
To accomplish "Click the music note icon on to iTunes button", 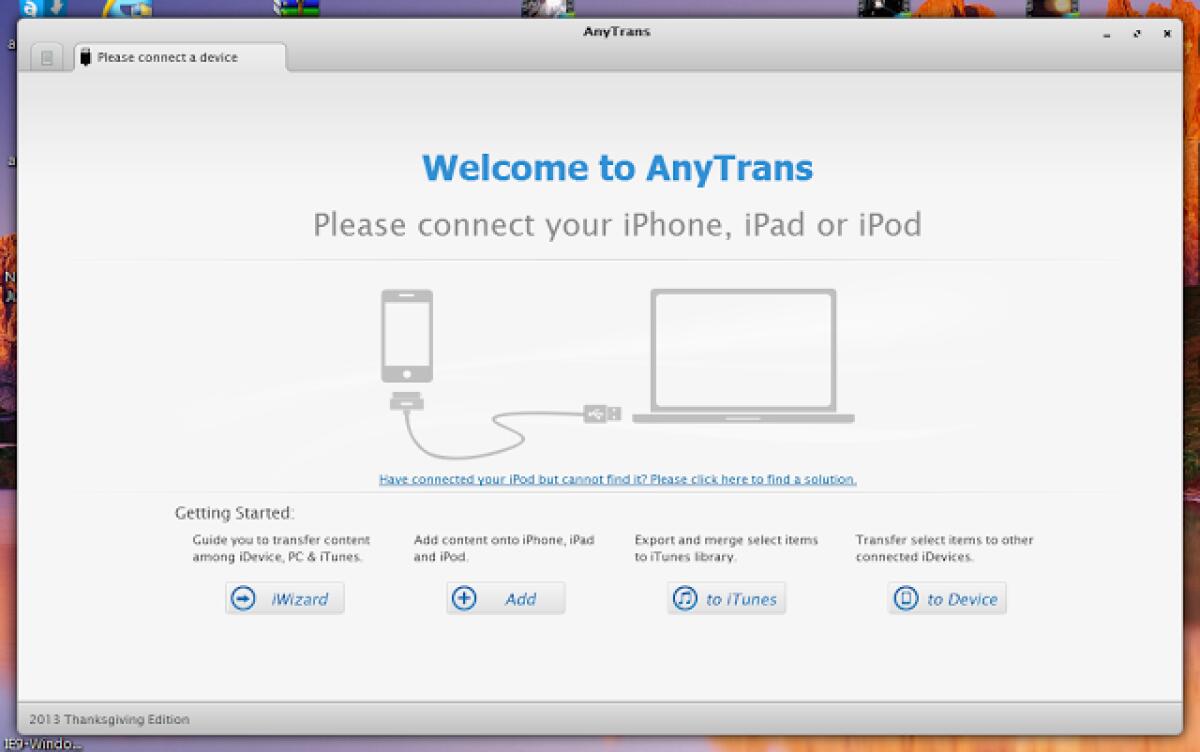I will (x=684, y=598).
